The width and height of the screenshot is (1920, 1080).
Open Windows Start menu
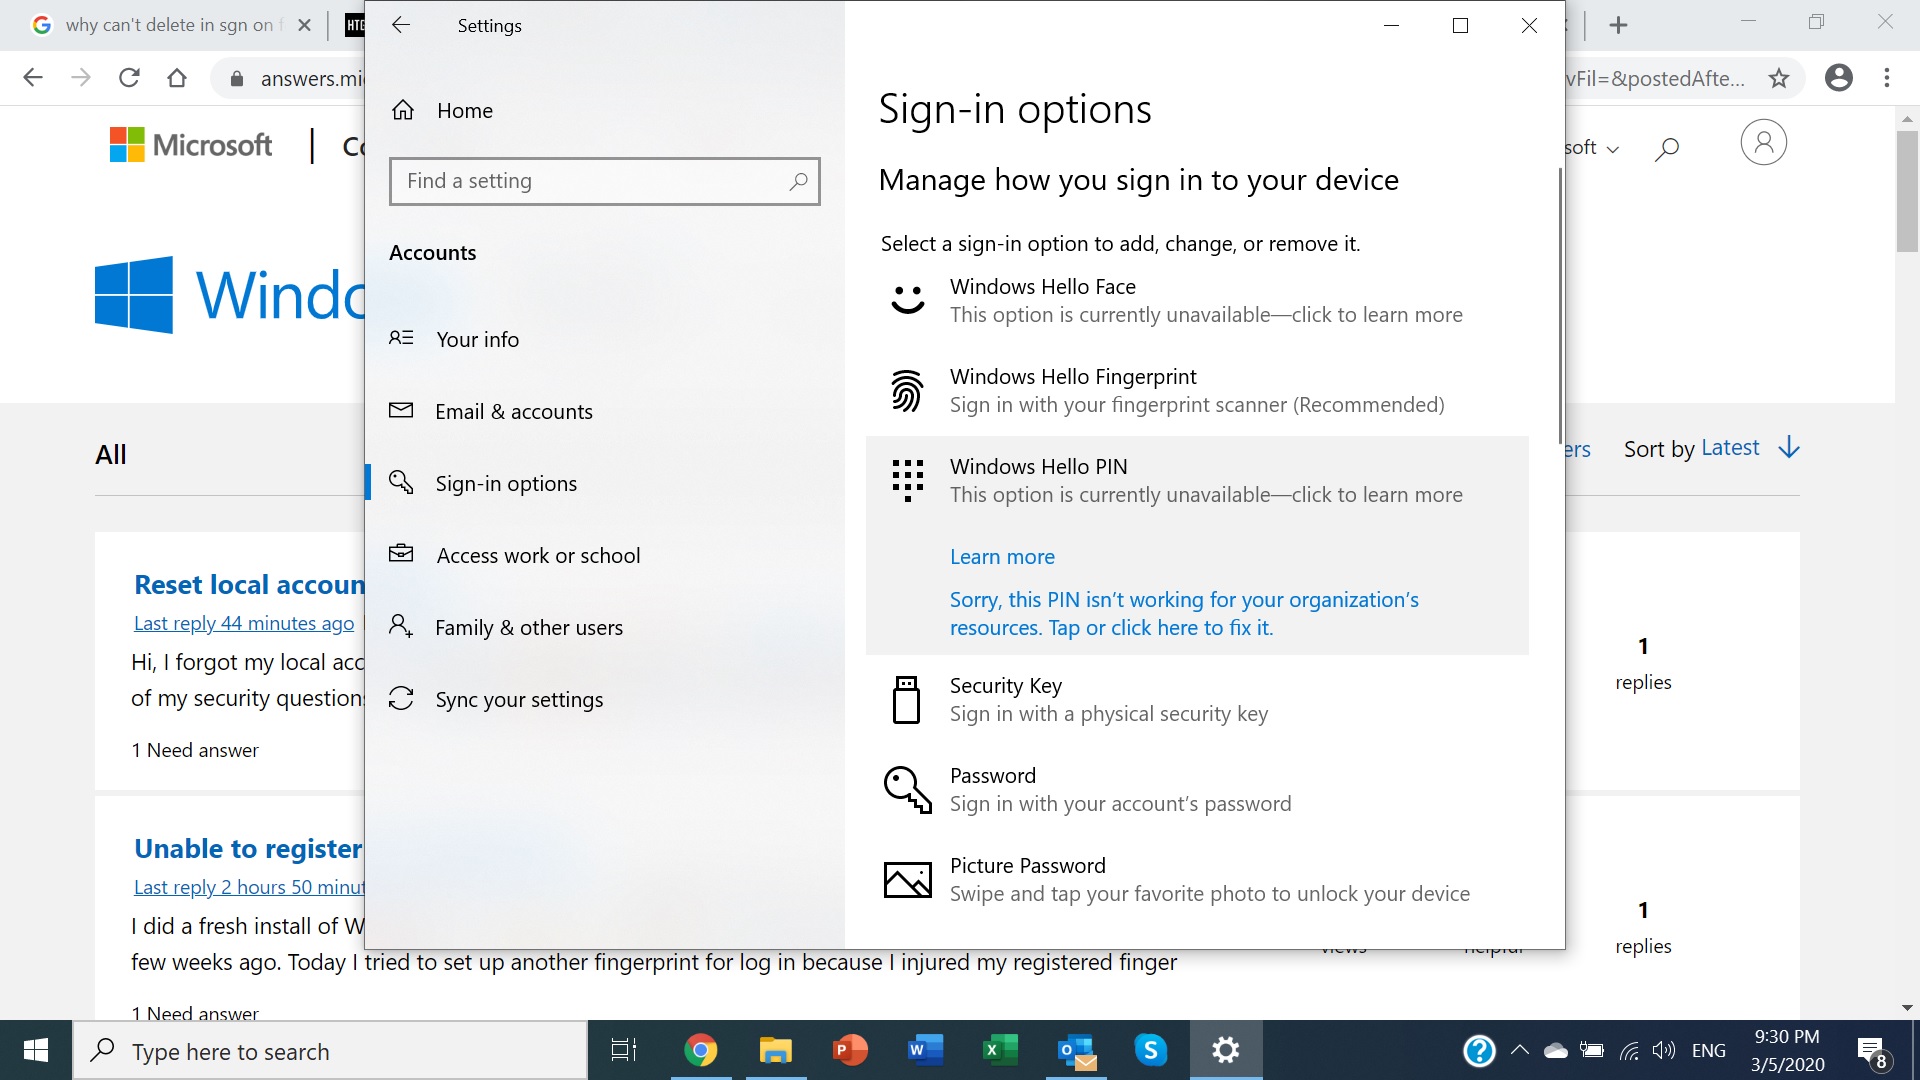(x=36, y=1050)
